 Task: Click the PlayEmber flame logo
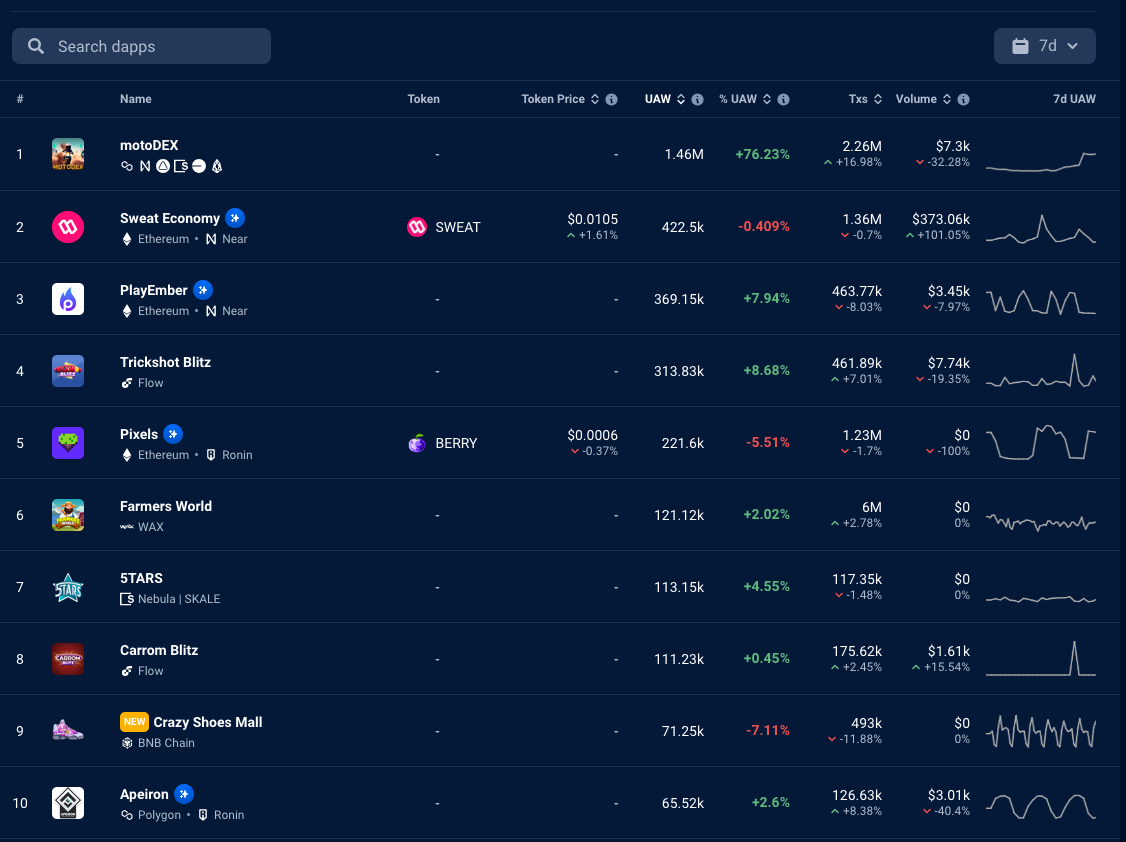click(x=68, y=299)
